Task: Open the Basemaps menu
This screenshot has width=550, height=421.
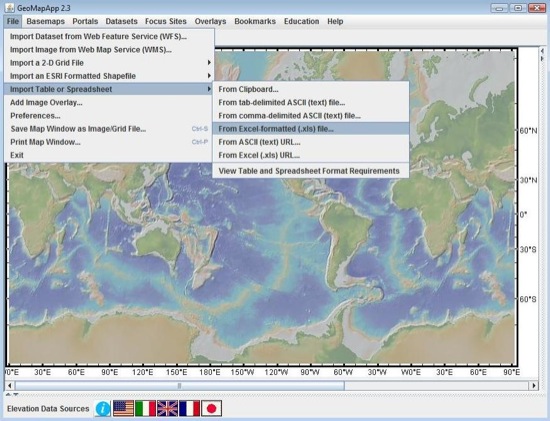Action: pyautogui.click(x=46, y=21)
